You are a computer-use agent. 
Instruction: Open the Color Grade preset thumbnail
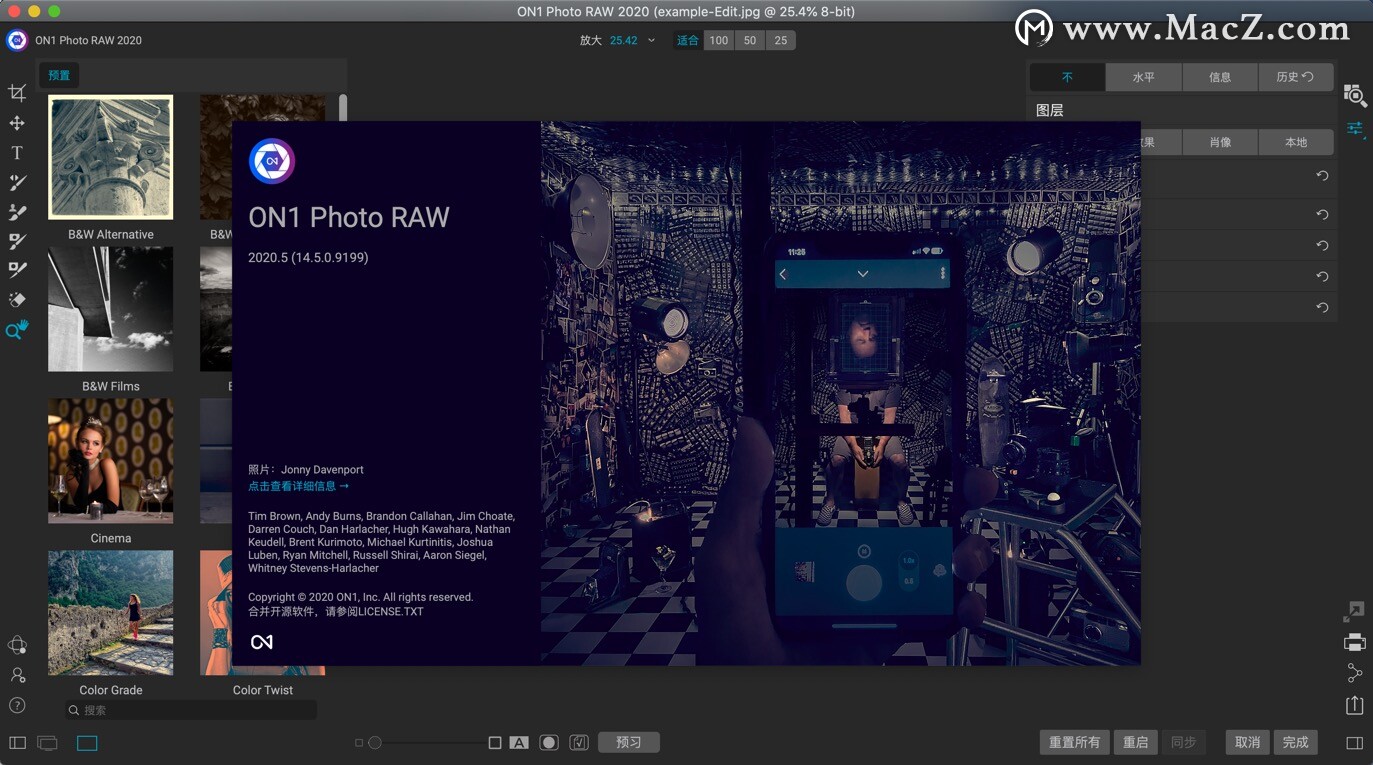110,613
